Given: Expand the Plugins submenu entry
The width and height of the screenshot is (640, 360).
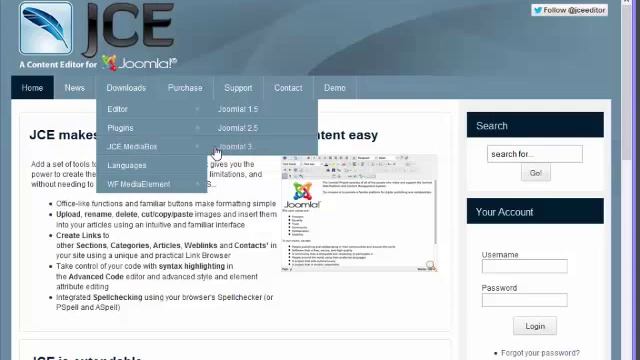Looking at the screenshot, I should click(x=152, y=128).
